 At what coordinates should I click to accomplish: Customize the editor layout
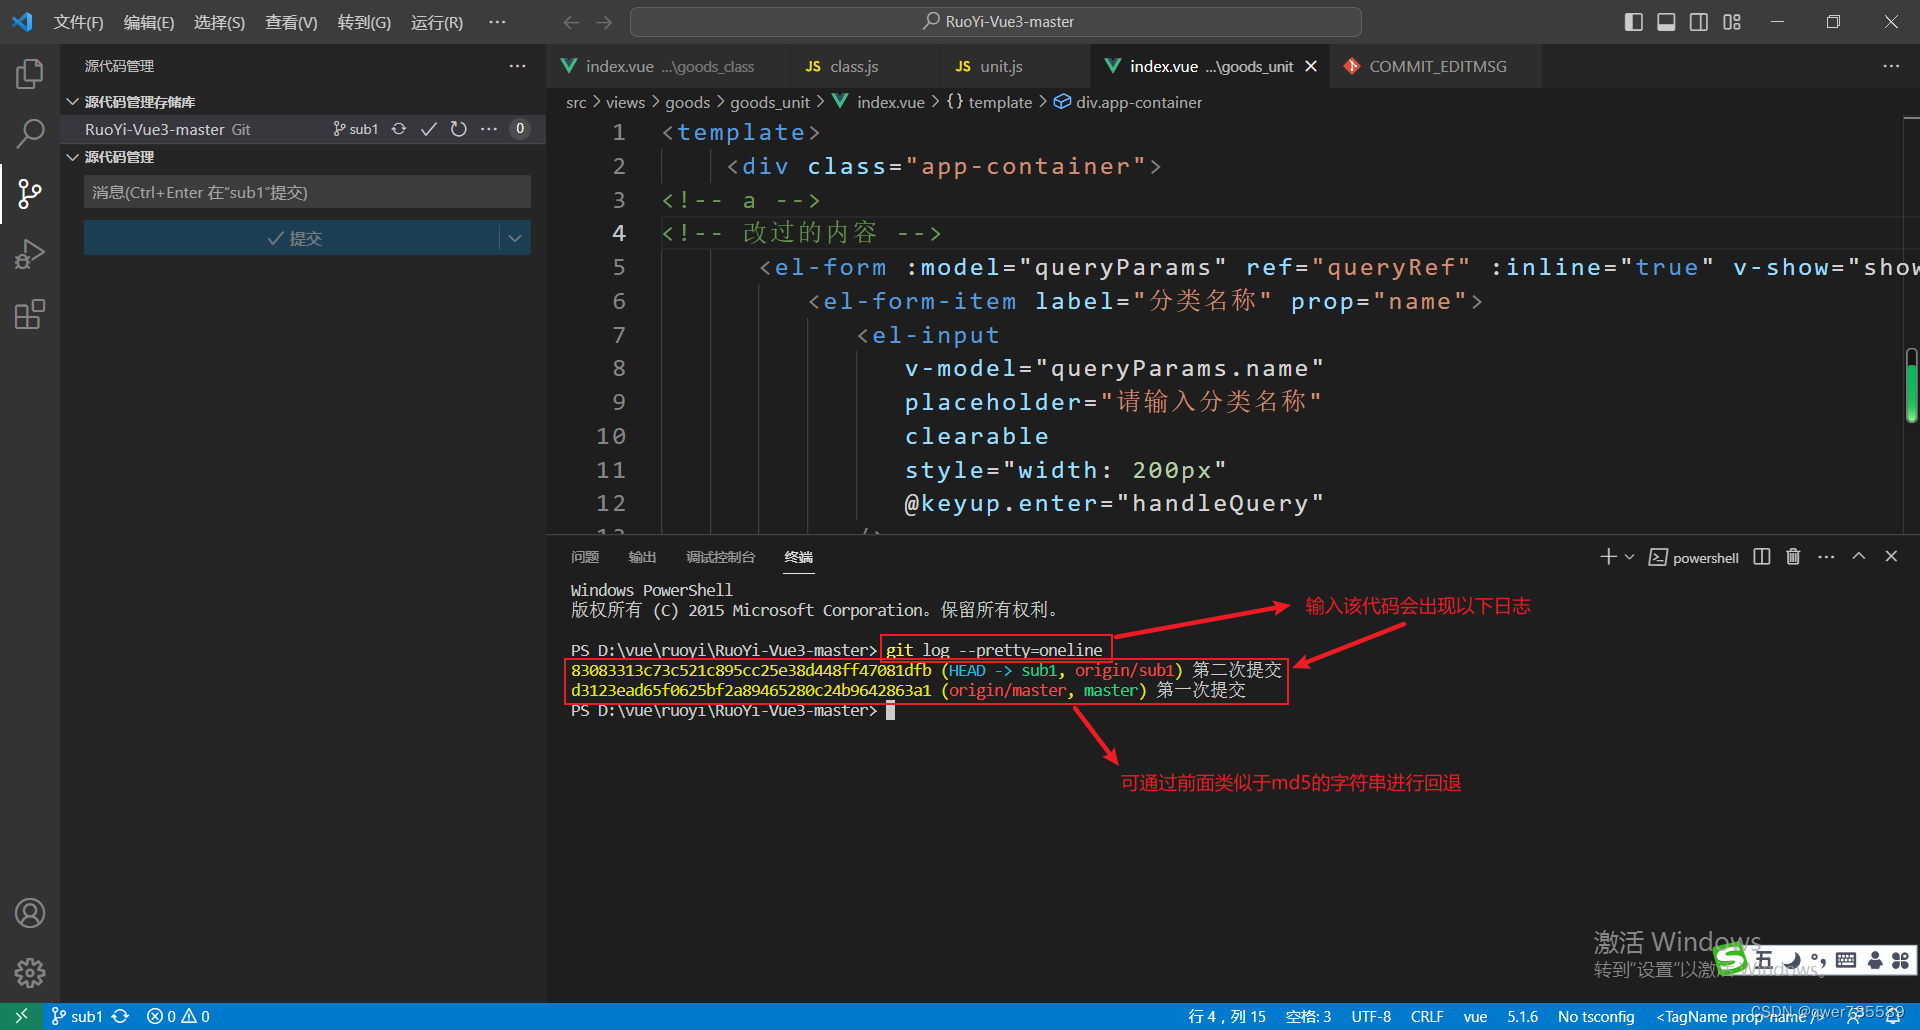[1732, 22]
